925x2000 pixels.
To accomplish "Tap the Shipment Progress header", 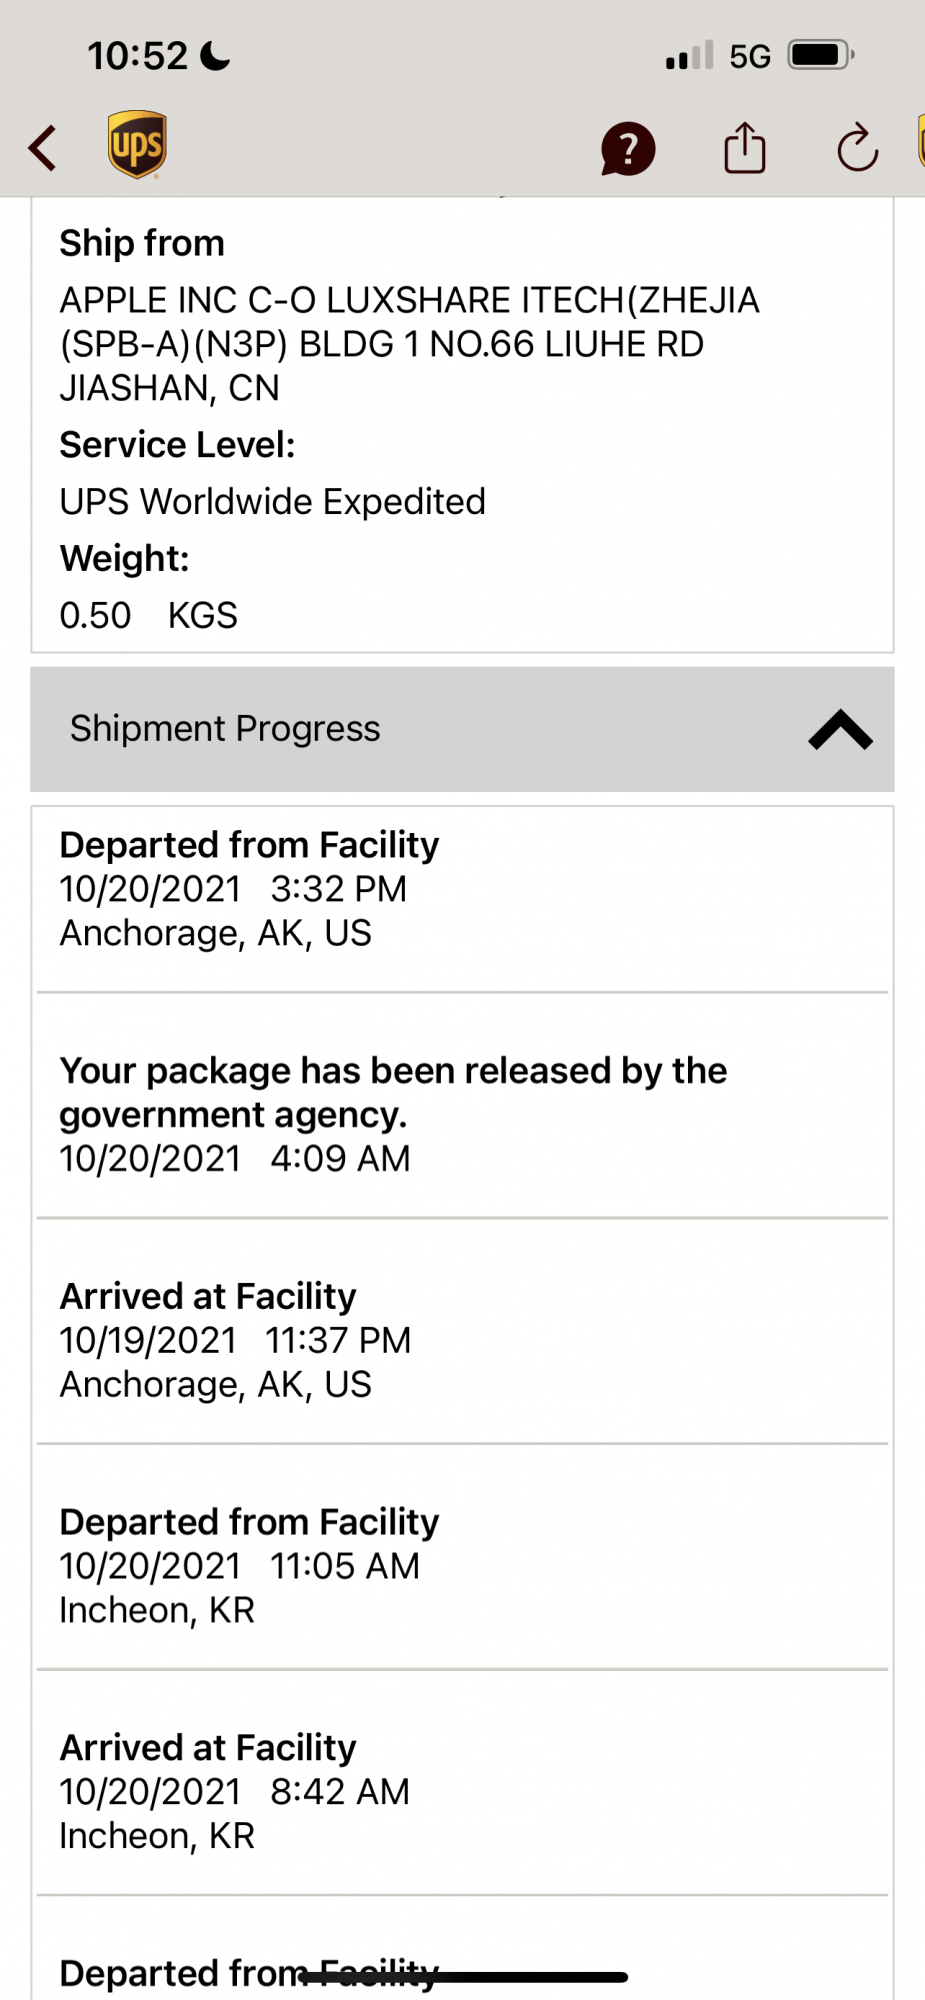I will click(225, 729).
